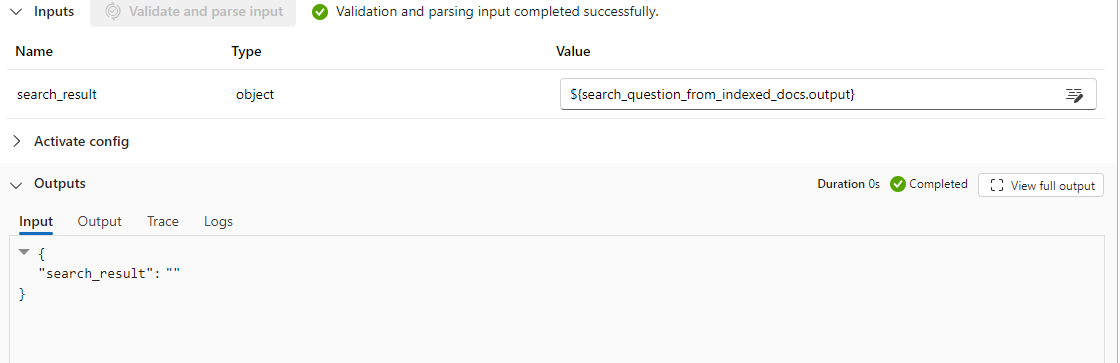Click the green Completed status icon
The image size is (1120, 363).
(x=898, y=184)
